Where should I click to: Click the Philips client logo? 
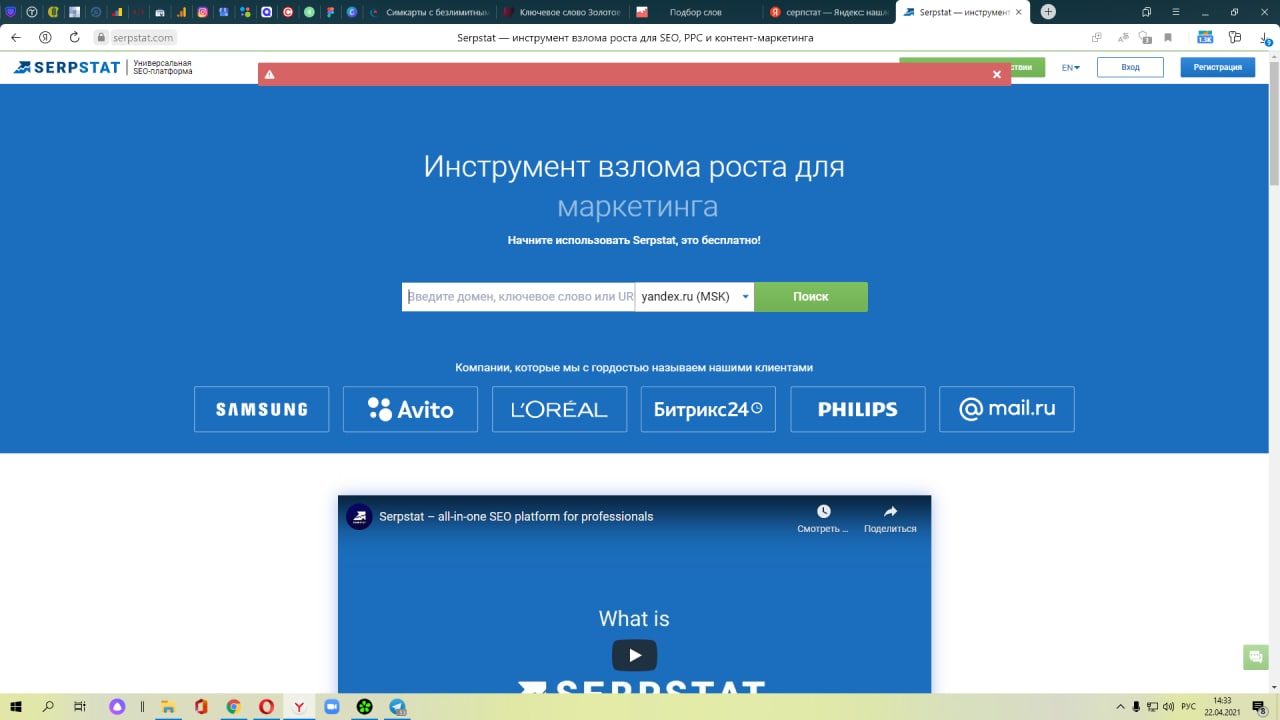point(857,409)
